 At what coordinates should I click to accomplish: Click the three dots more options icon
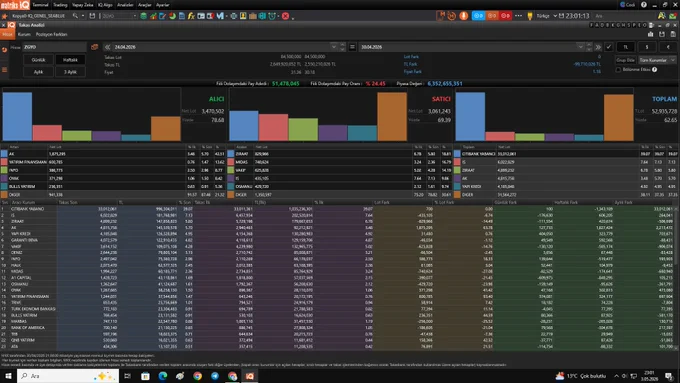click(x=518, y=16)
